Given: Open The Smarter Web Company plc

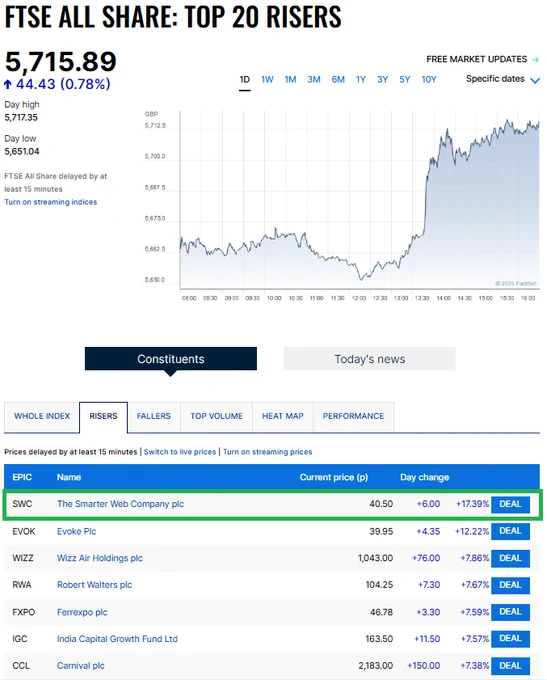Looking at the screenshot, I should (120, 504).
